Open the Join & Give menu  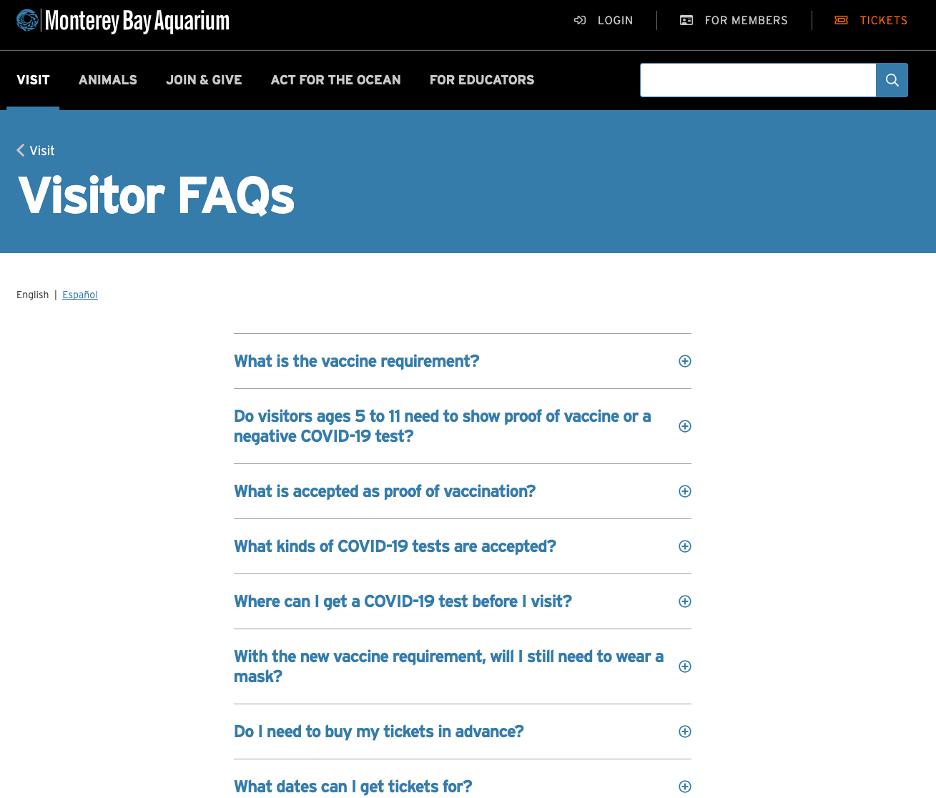pyautogui.click(x=204, y=80)
